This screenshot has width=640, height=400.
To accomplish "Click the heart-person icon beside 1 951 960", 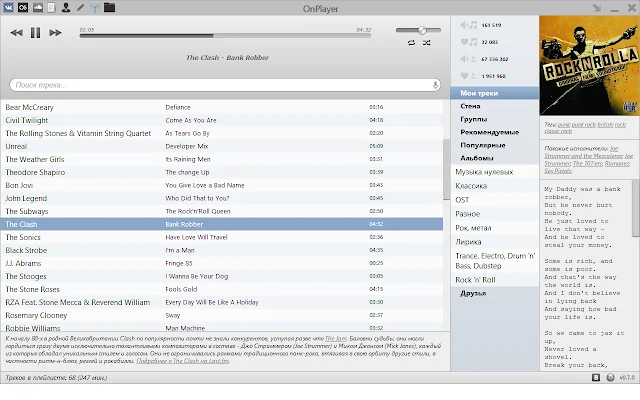I will [x=469, y=76].
